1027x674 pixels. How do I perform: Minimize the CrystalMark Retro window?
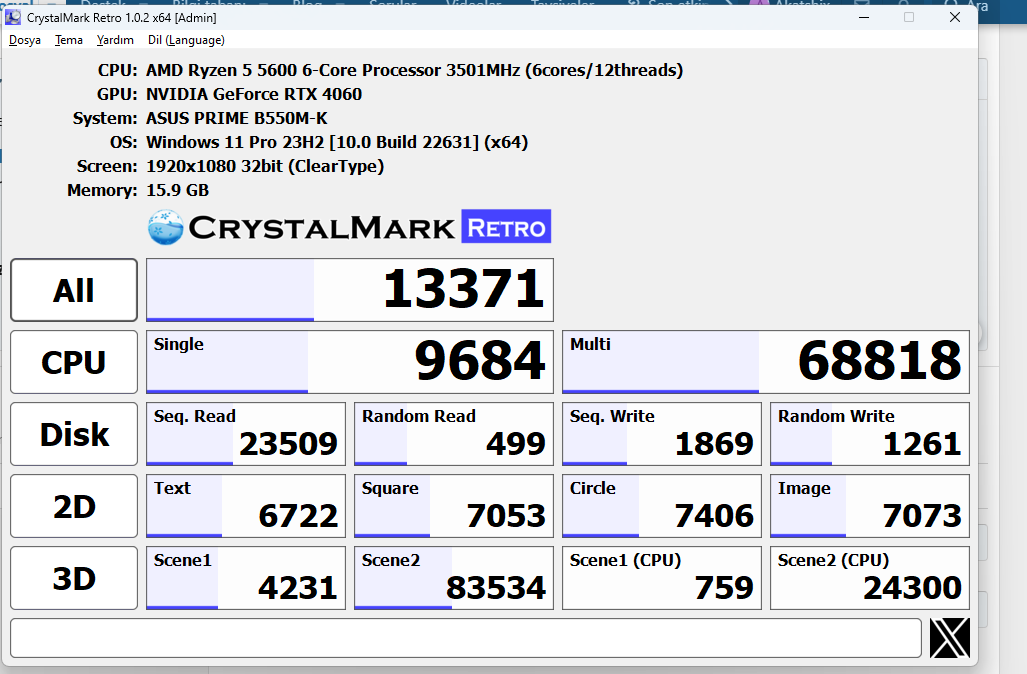(x=864, y=17)
